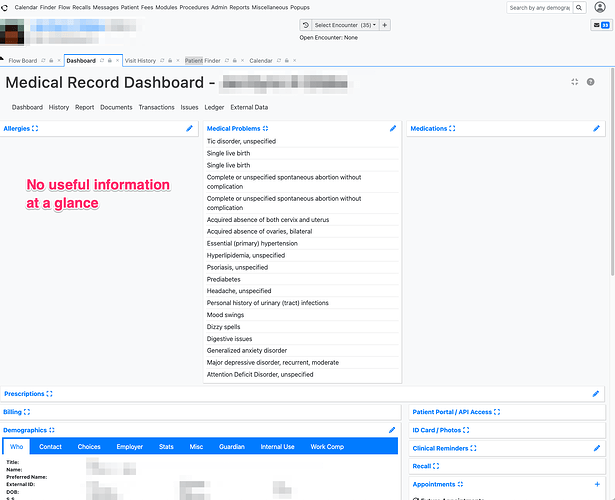
Task: Open the Documents dashboard link
Action: pos(116,107)
